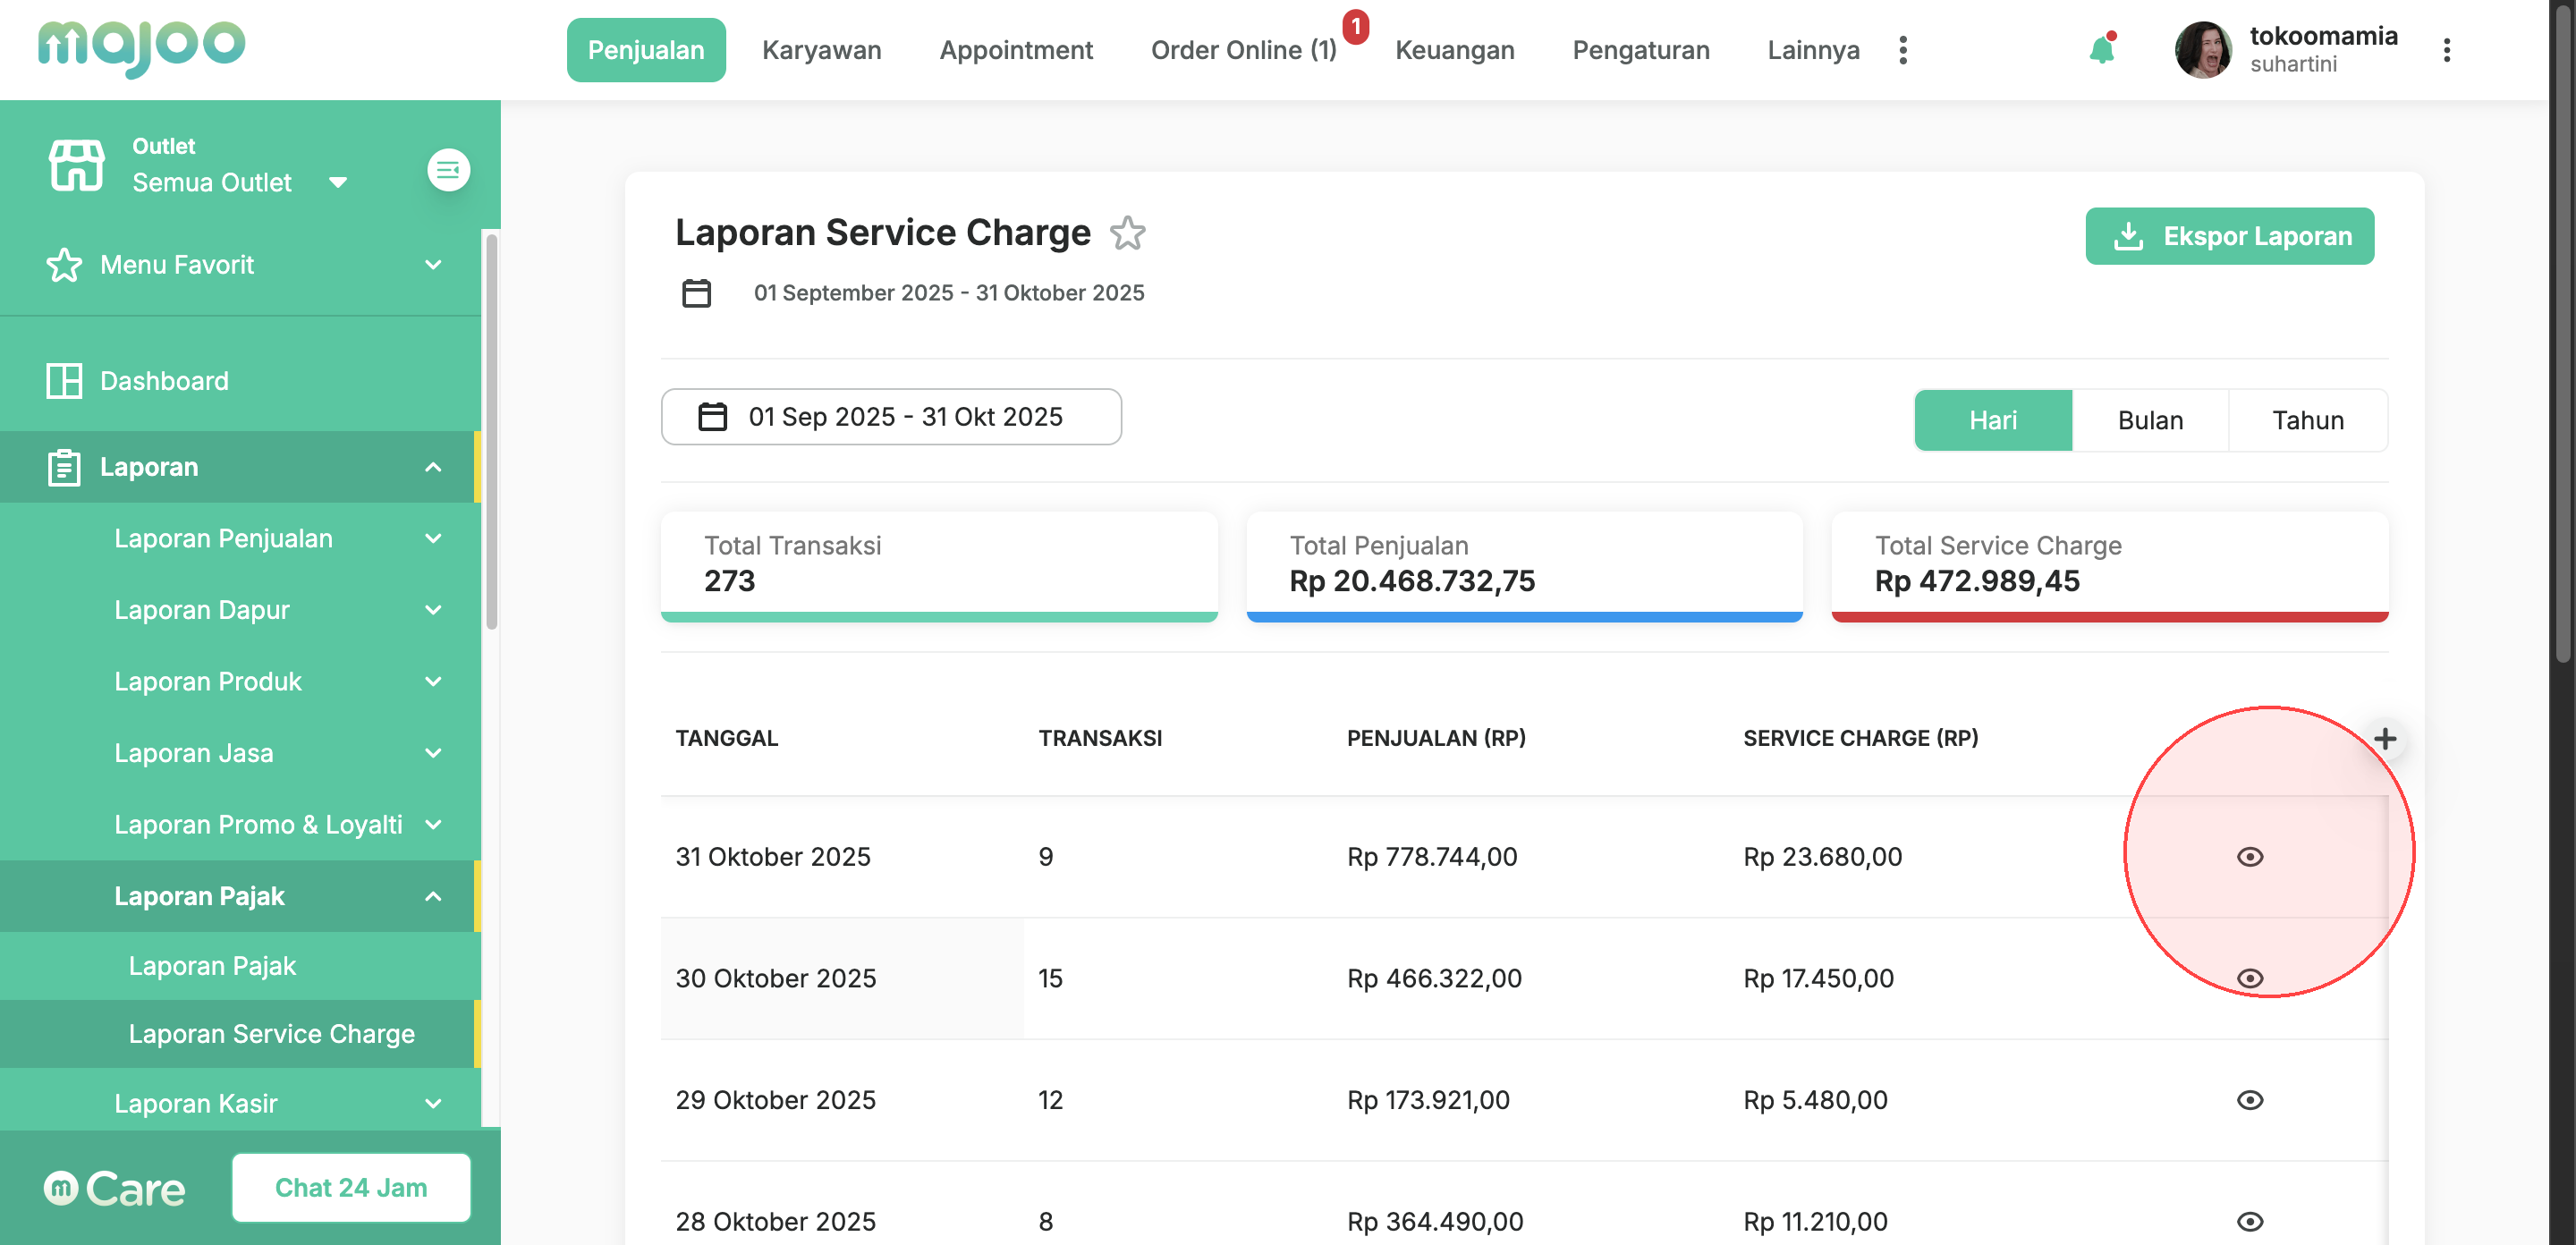This screenshot has height=1245, width=2576.
Task: Click the tokoomamia profile avatar
Action: 2202,50
